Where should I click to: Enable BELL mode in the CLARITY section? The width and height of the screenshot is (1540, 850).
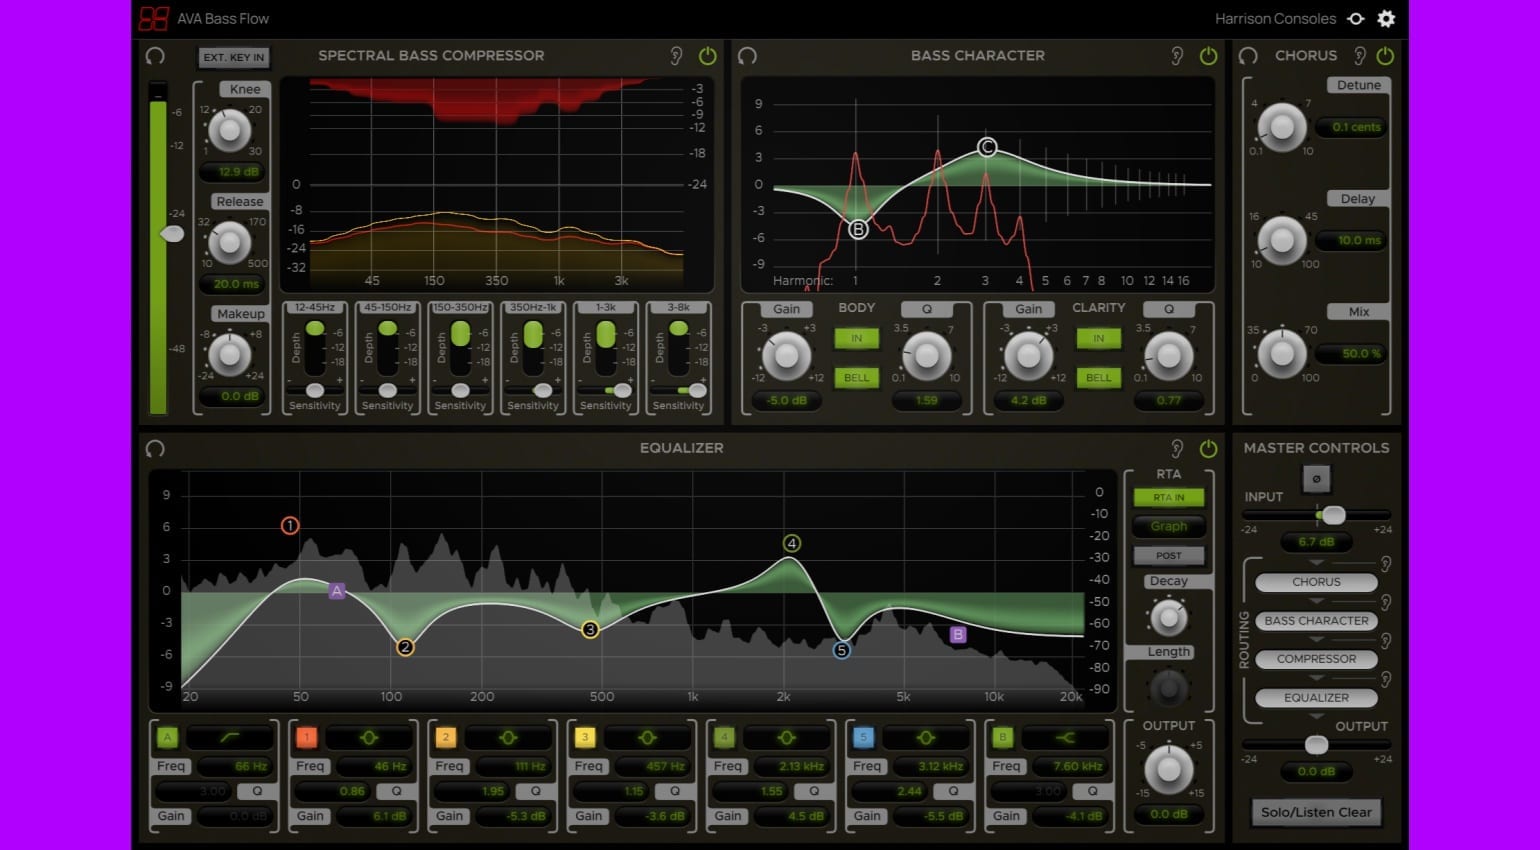tap(1098, 377)
